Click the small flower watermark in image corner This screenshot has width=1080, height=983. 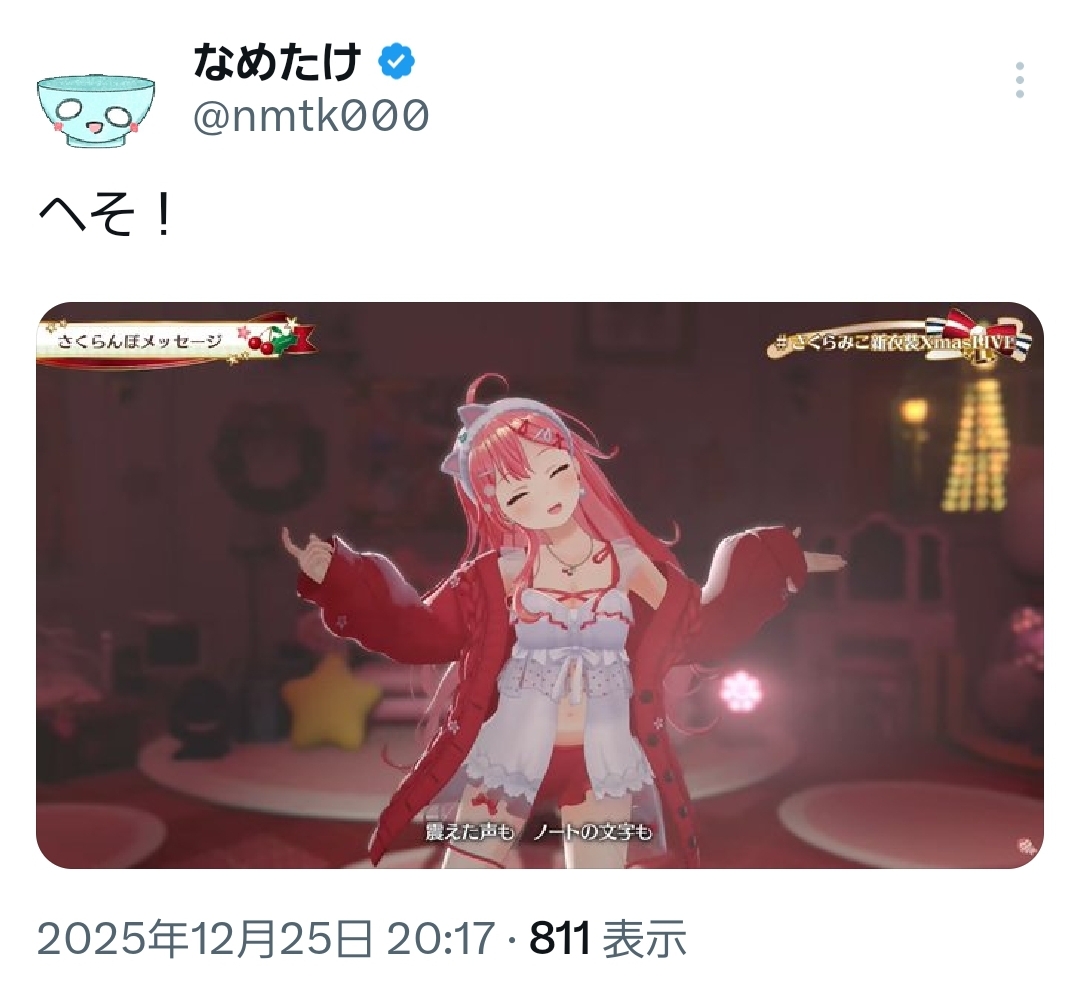tap(1026, 846)
